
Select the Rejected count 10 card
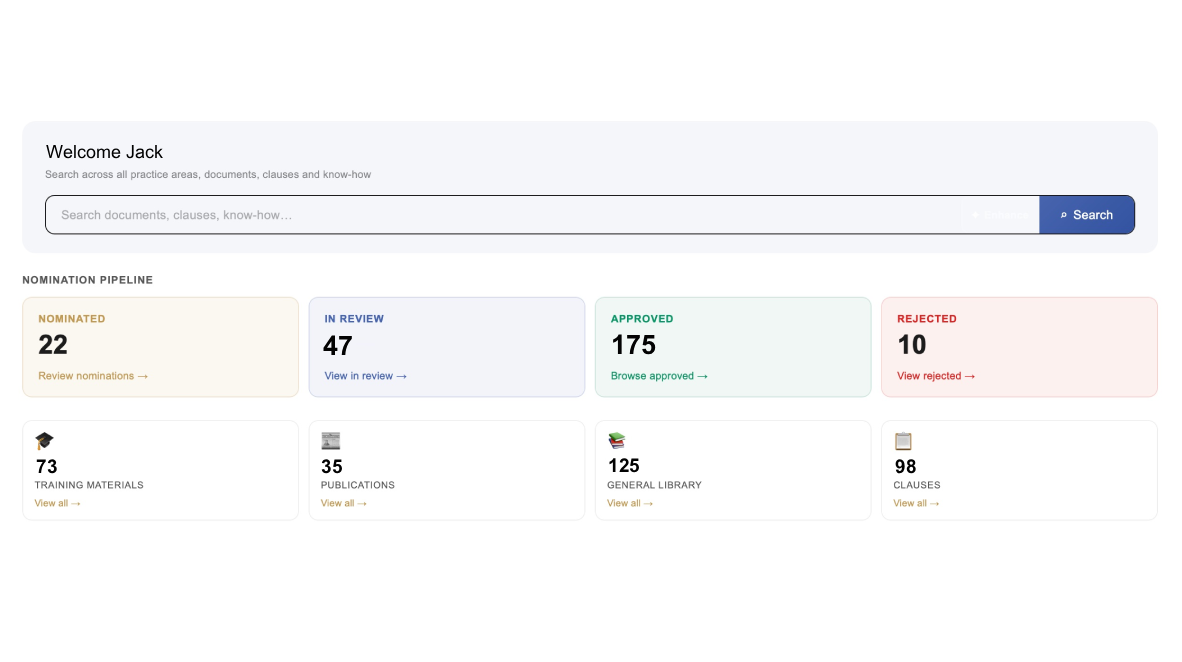click(x=1019, y=347)
